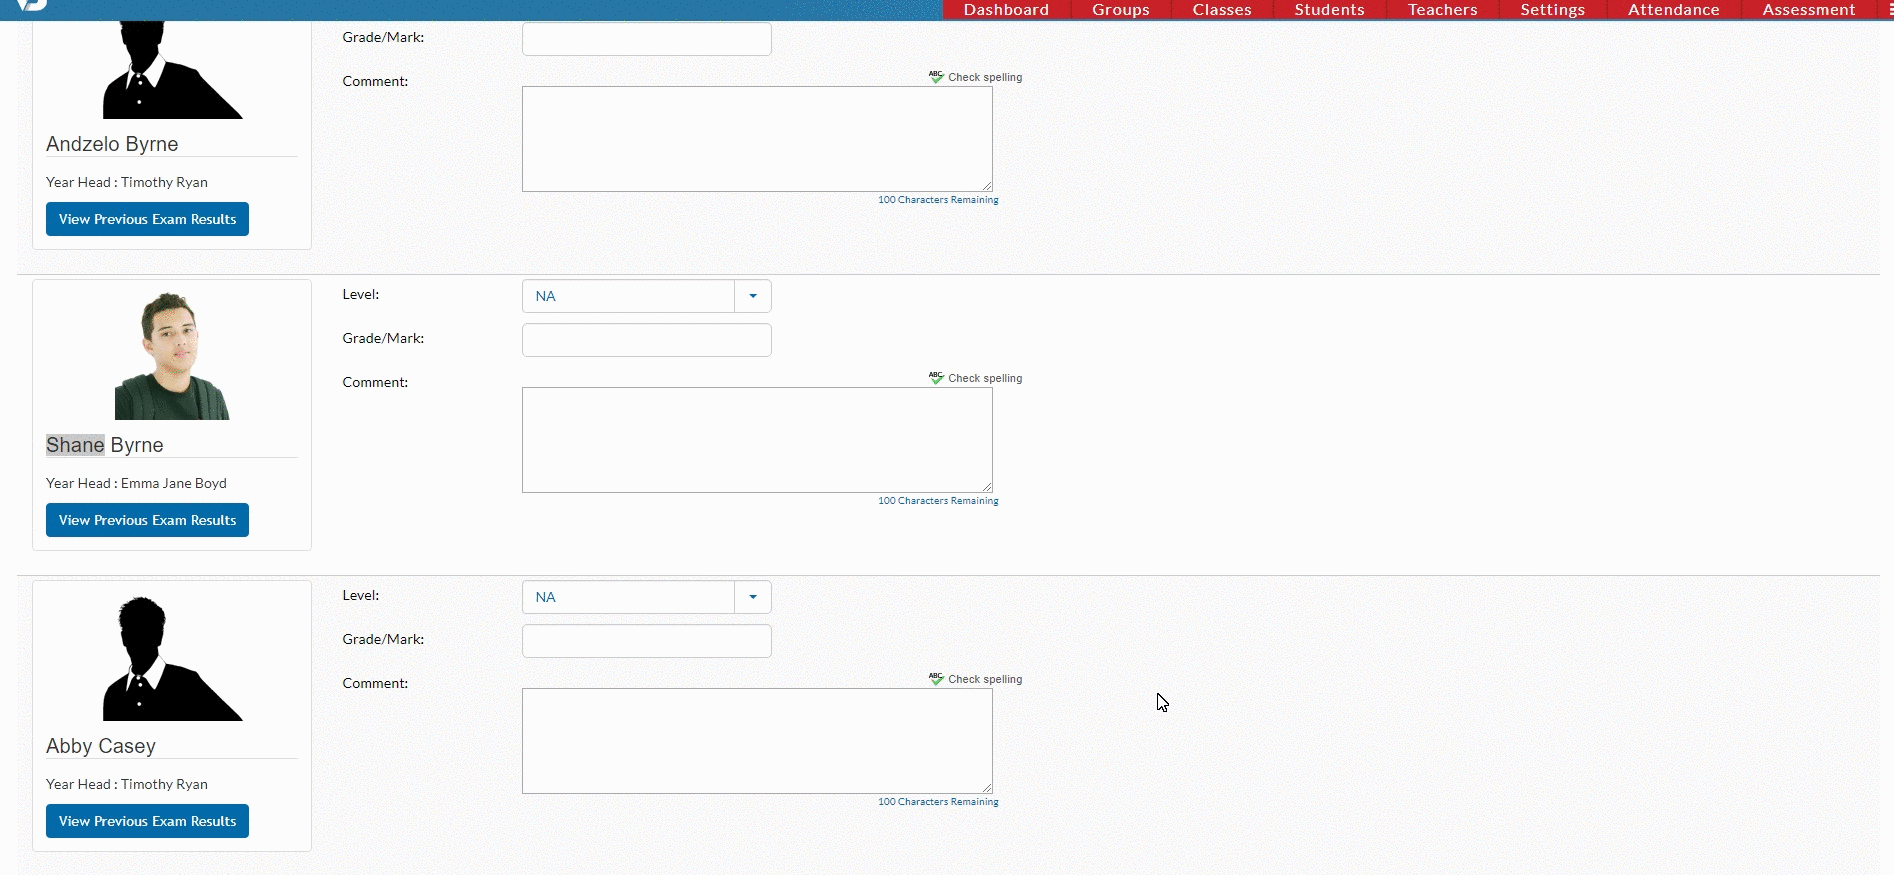1894x875 pixels.
Task: Click the name Andzelo Byrne
Action: pyautogui.click(x=112, y=144)
